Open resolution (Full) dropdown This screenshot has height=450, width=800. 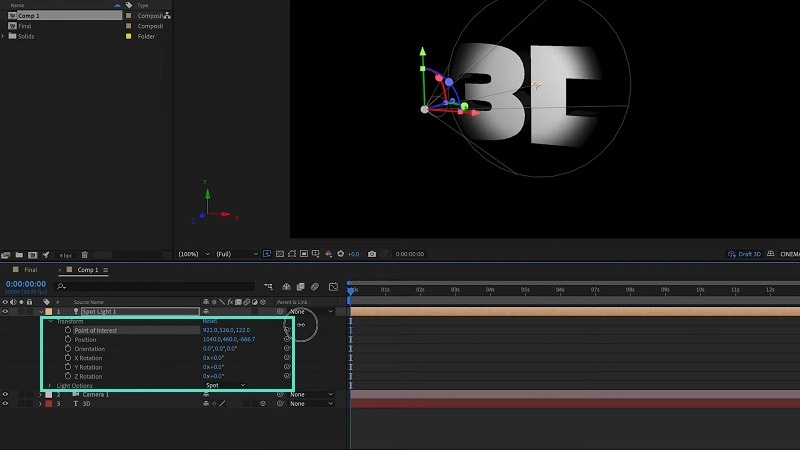click(237, 254)
